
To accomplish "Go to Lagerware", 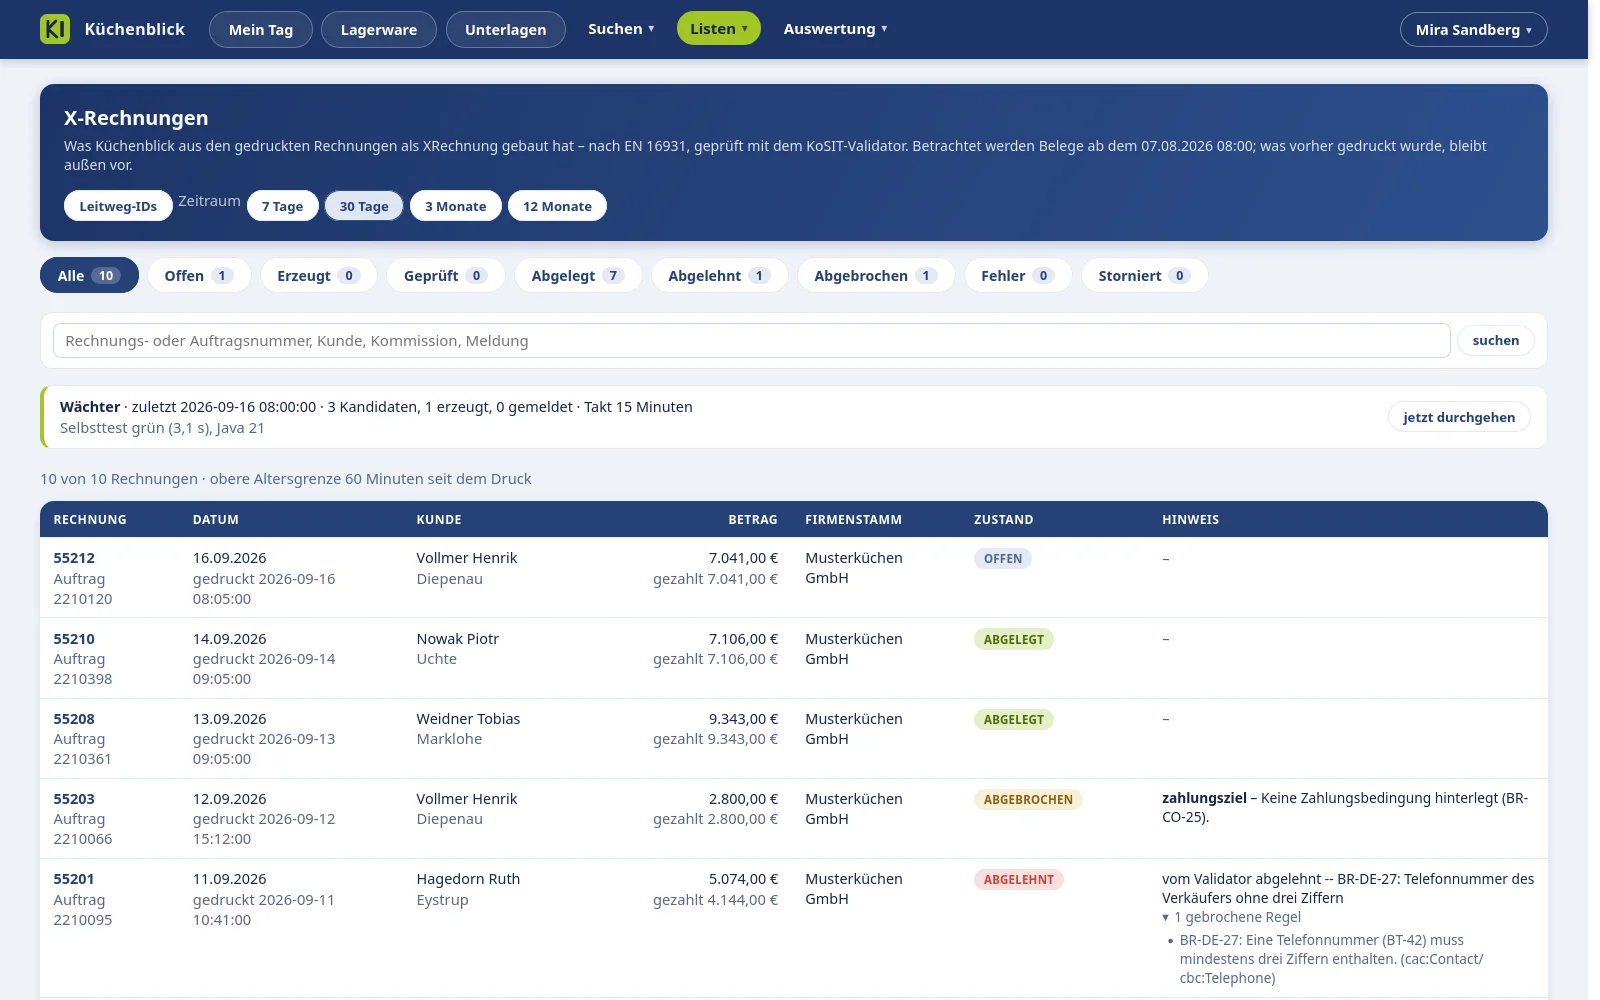I will pyautogui.click(x=379, y=29).
